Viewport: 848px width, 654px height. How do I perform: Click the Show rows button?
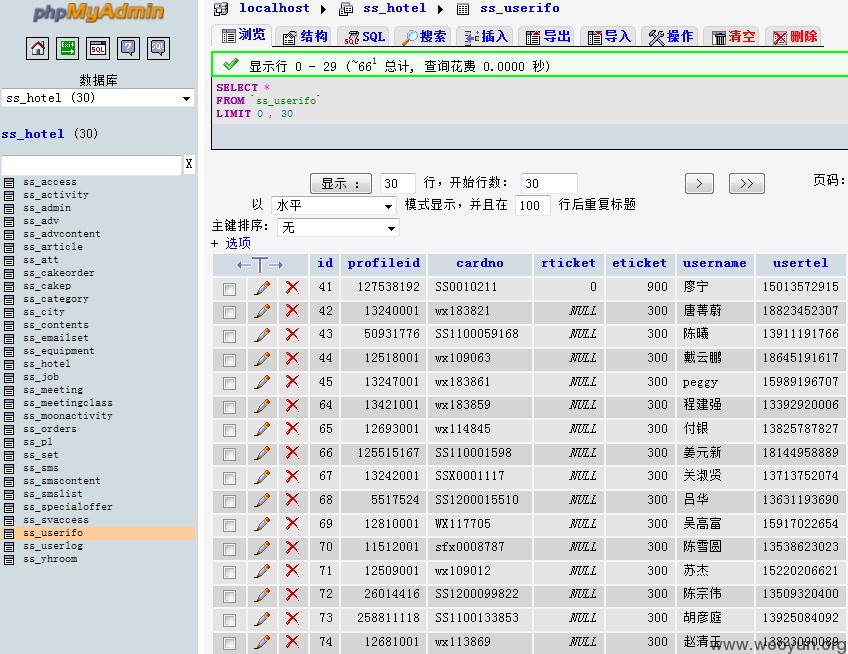tap(341, 183)
